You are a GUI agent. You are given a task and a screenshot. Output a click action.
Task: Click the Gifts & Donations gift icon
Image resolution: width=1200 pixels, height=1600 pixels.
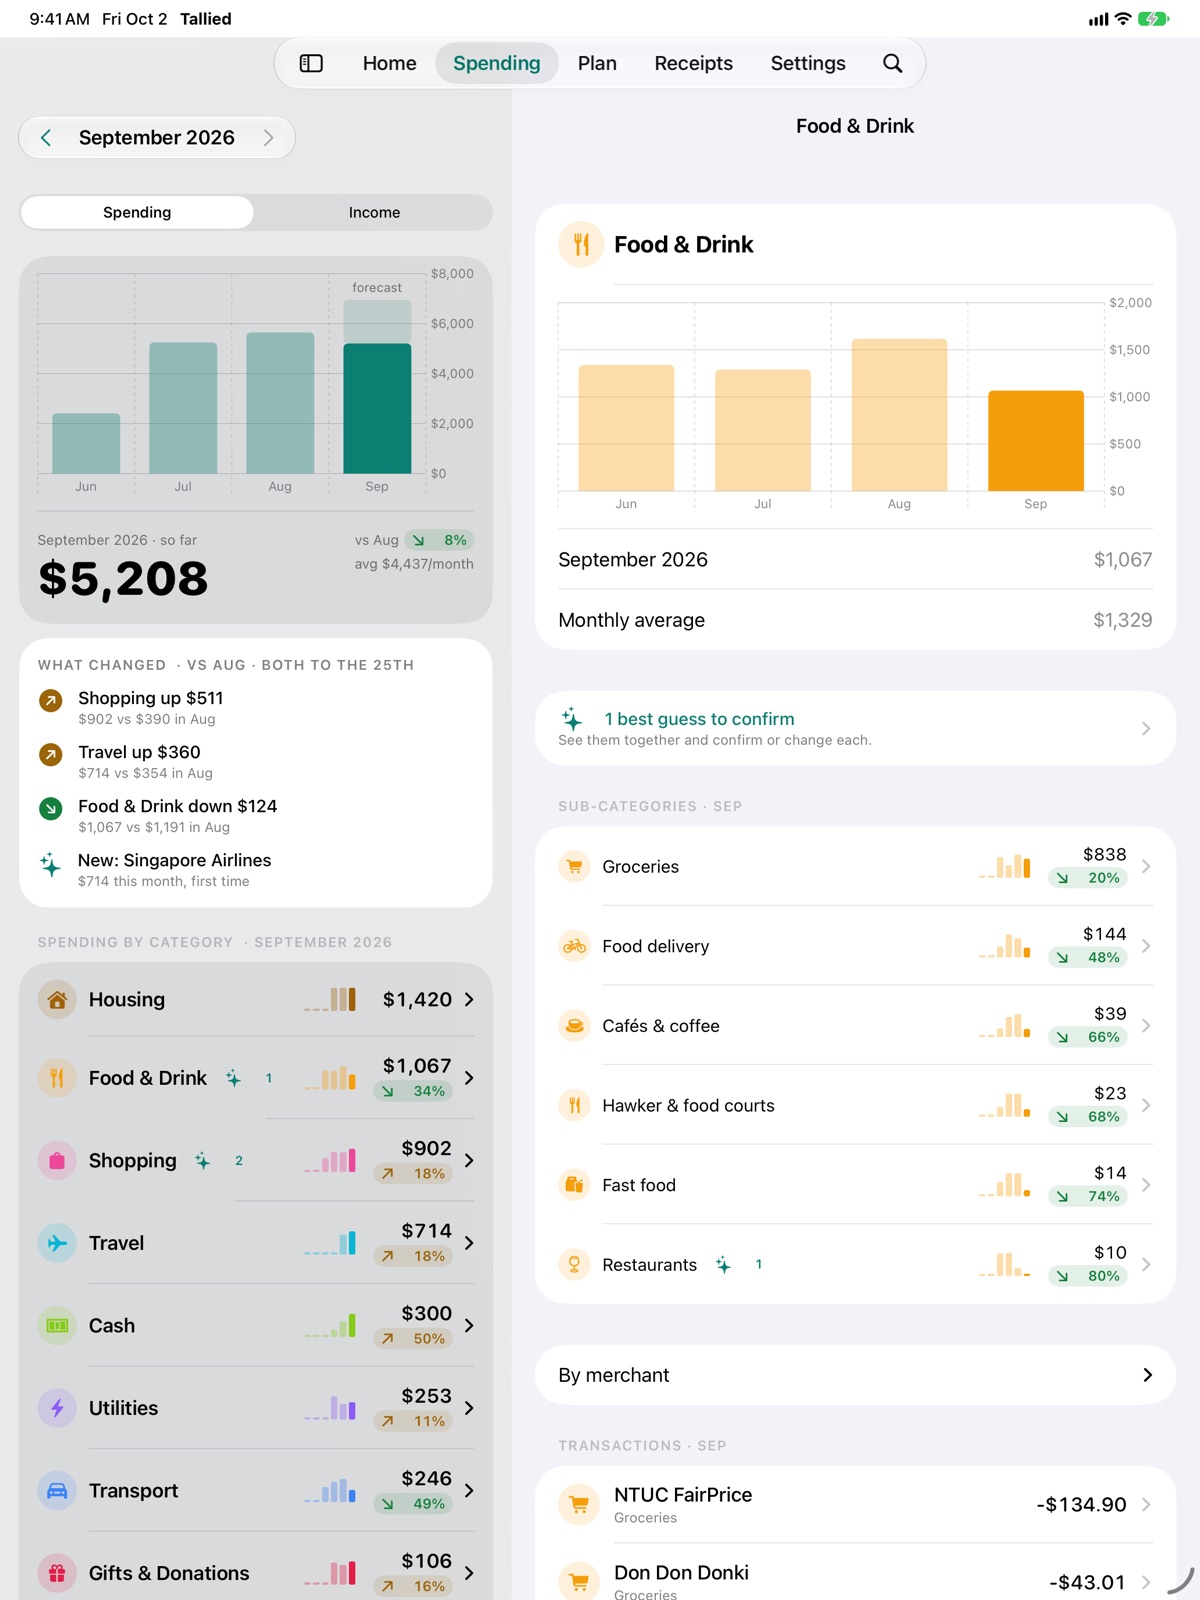[57, 1573]
